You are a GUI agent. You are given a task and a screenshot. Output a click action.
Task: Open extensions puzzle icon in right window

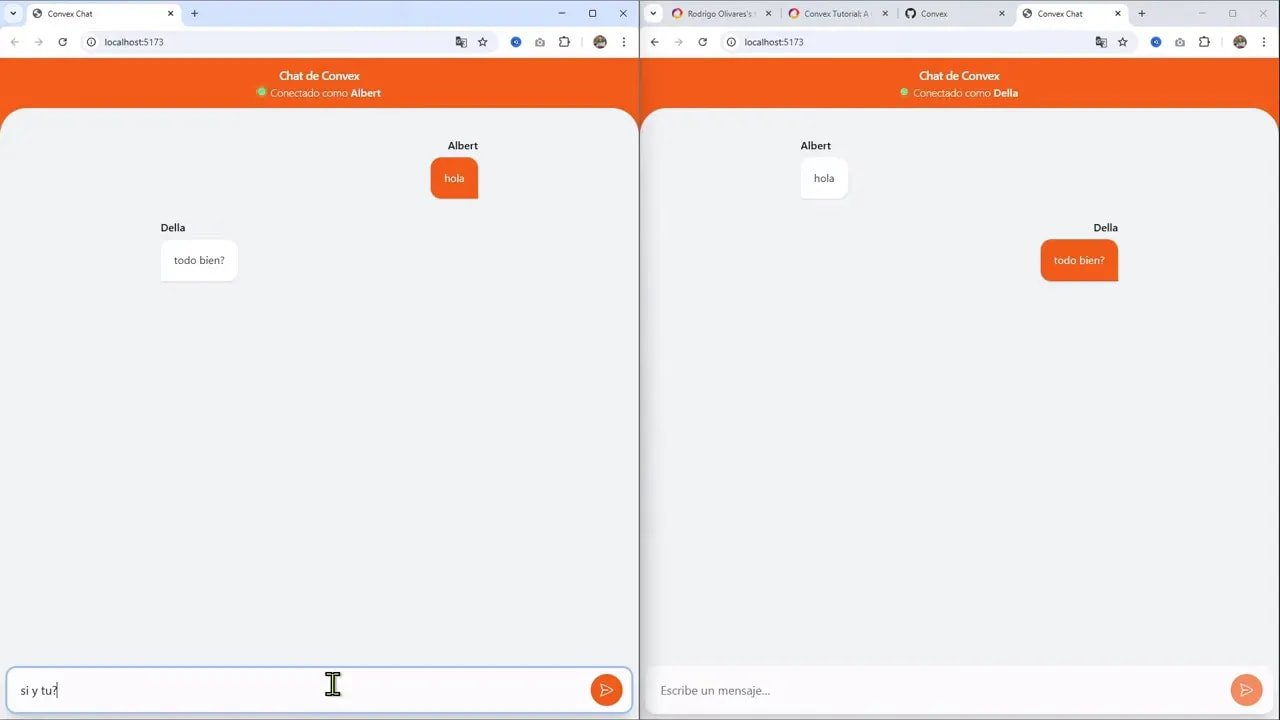tap(1204, 42)
